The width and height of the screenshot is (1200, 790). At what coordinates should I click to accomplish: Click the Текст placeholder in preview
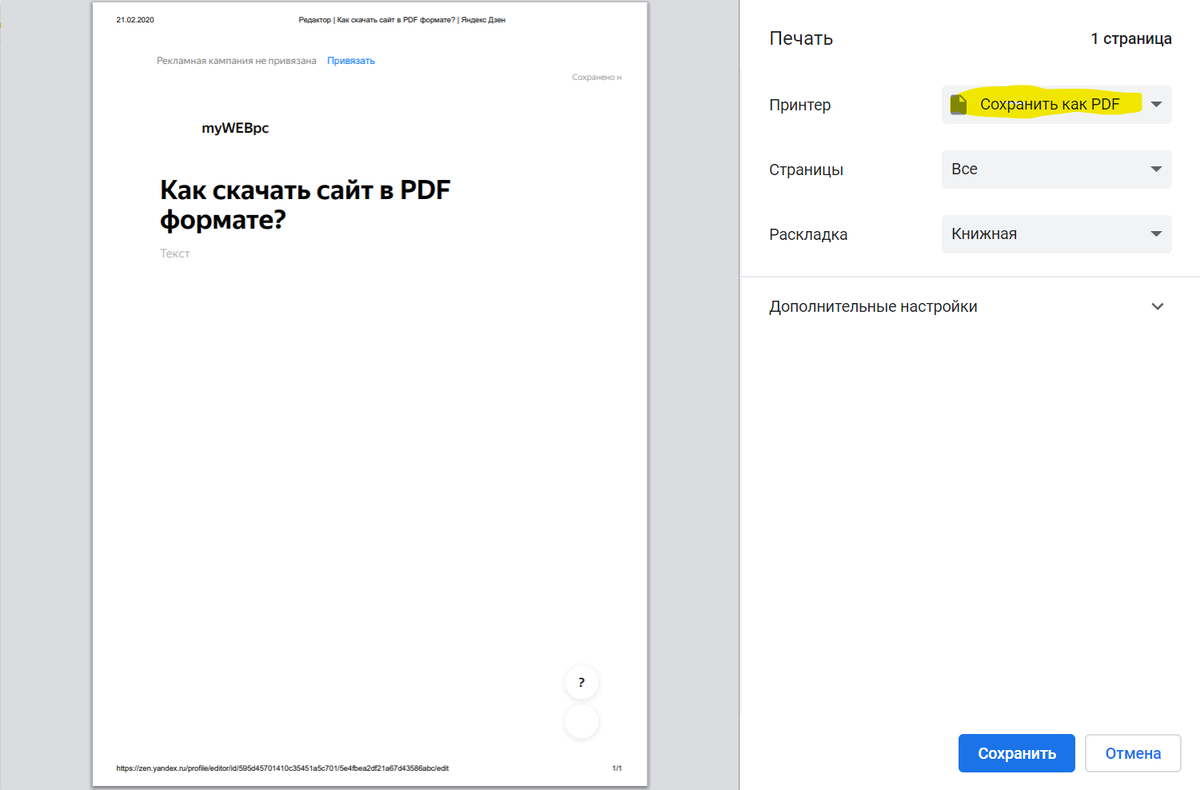pos(175,253)
